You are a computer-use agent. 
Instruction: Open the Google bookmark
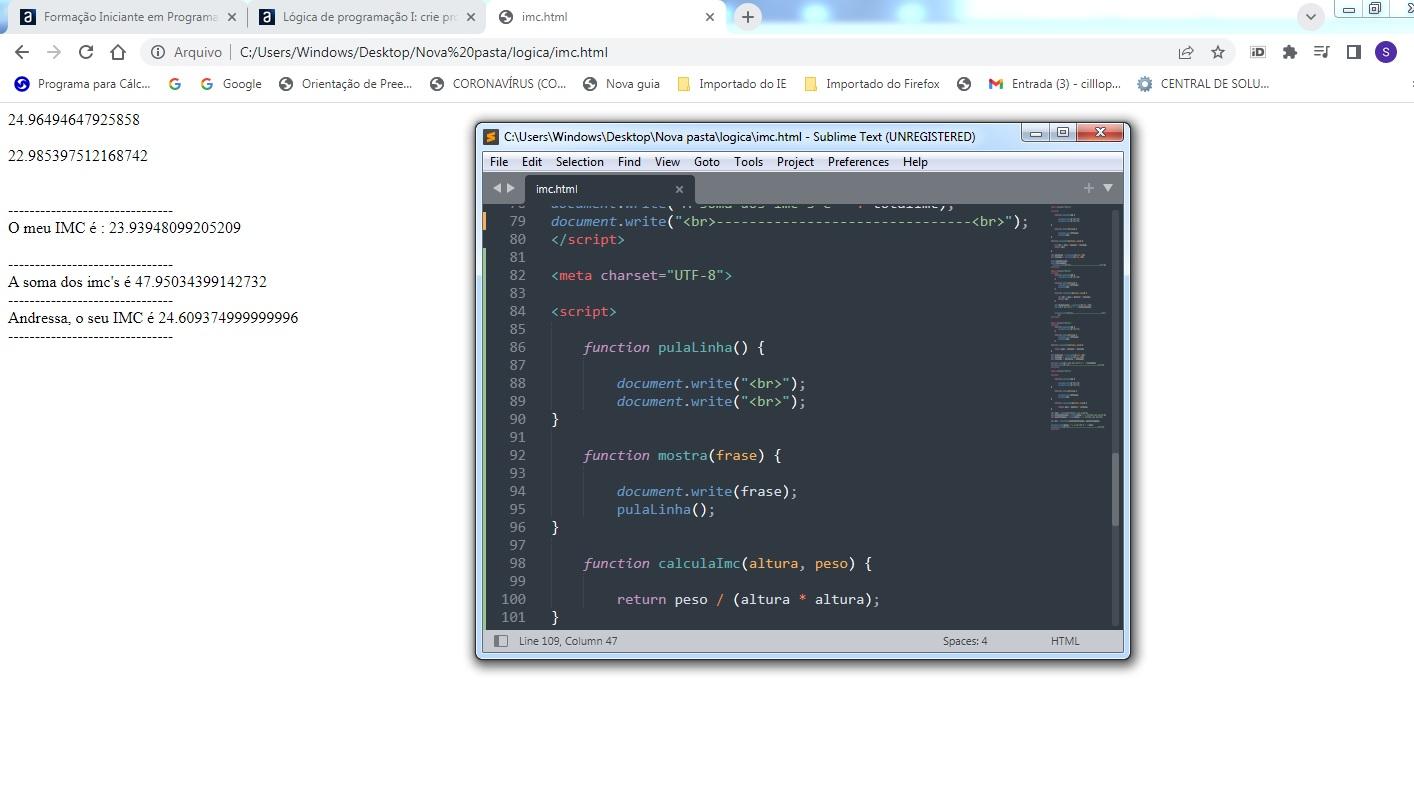click(231, 84)
